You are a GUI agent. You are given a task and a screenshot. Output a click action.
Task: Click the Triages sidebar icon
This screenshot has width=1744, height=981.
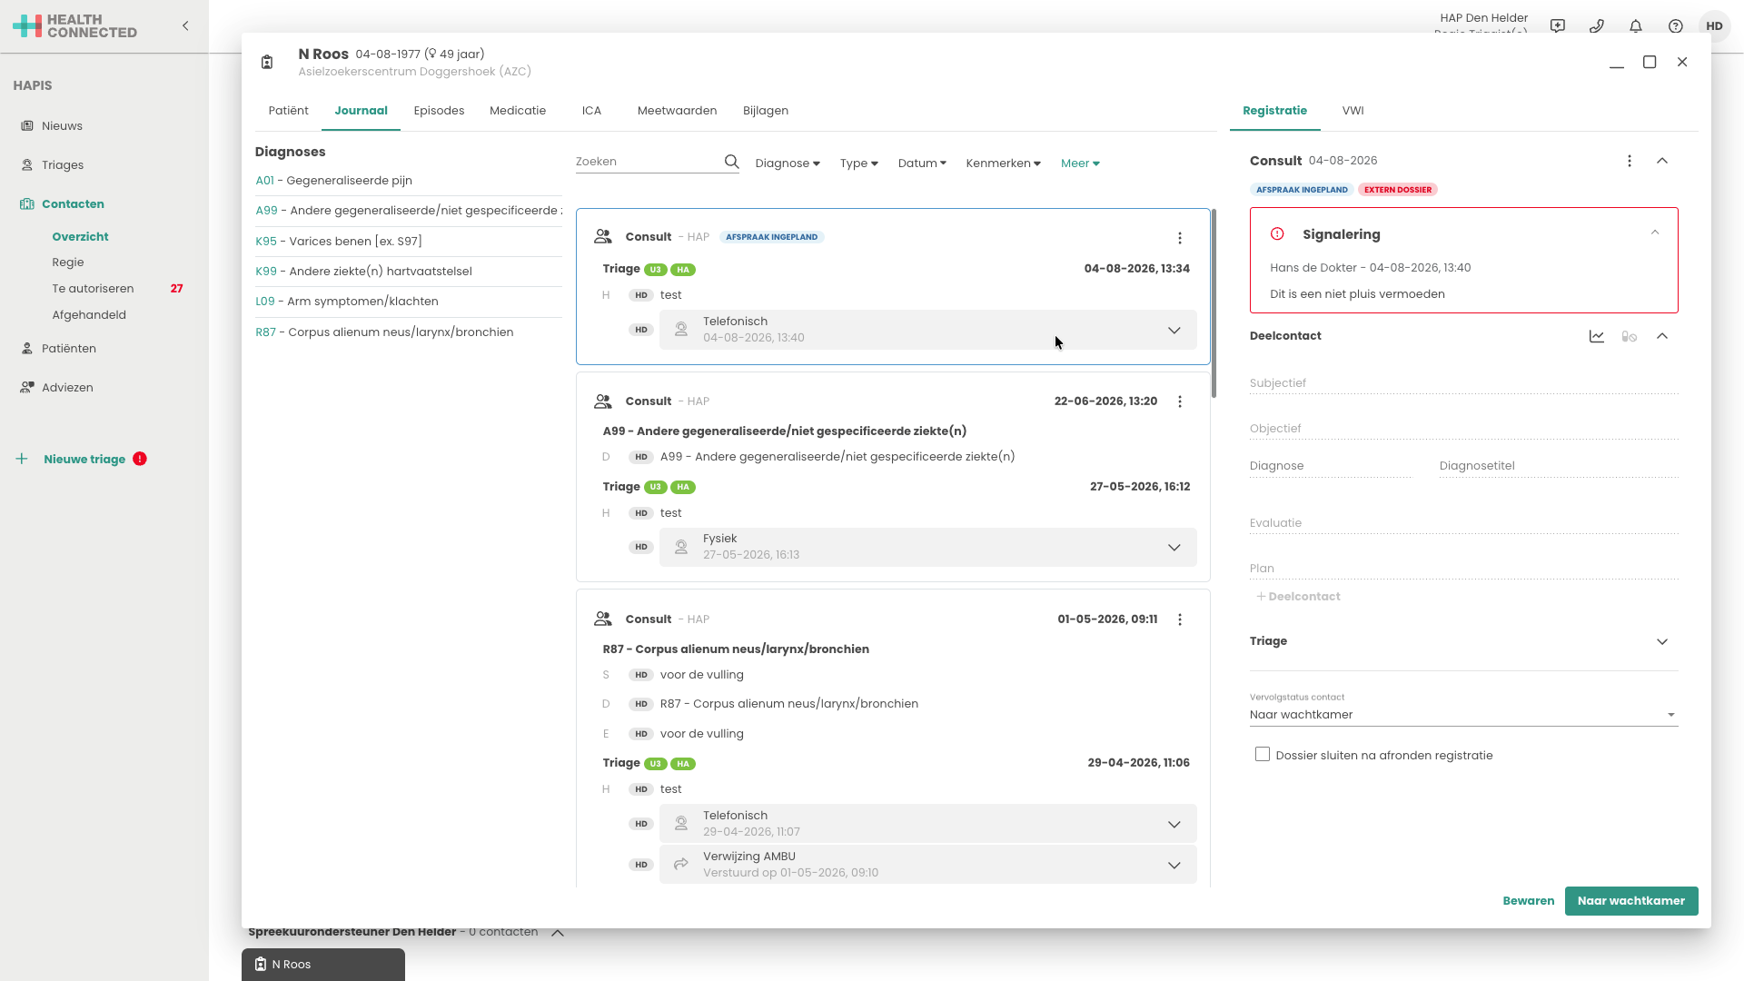(27, 165)
